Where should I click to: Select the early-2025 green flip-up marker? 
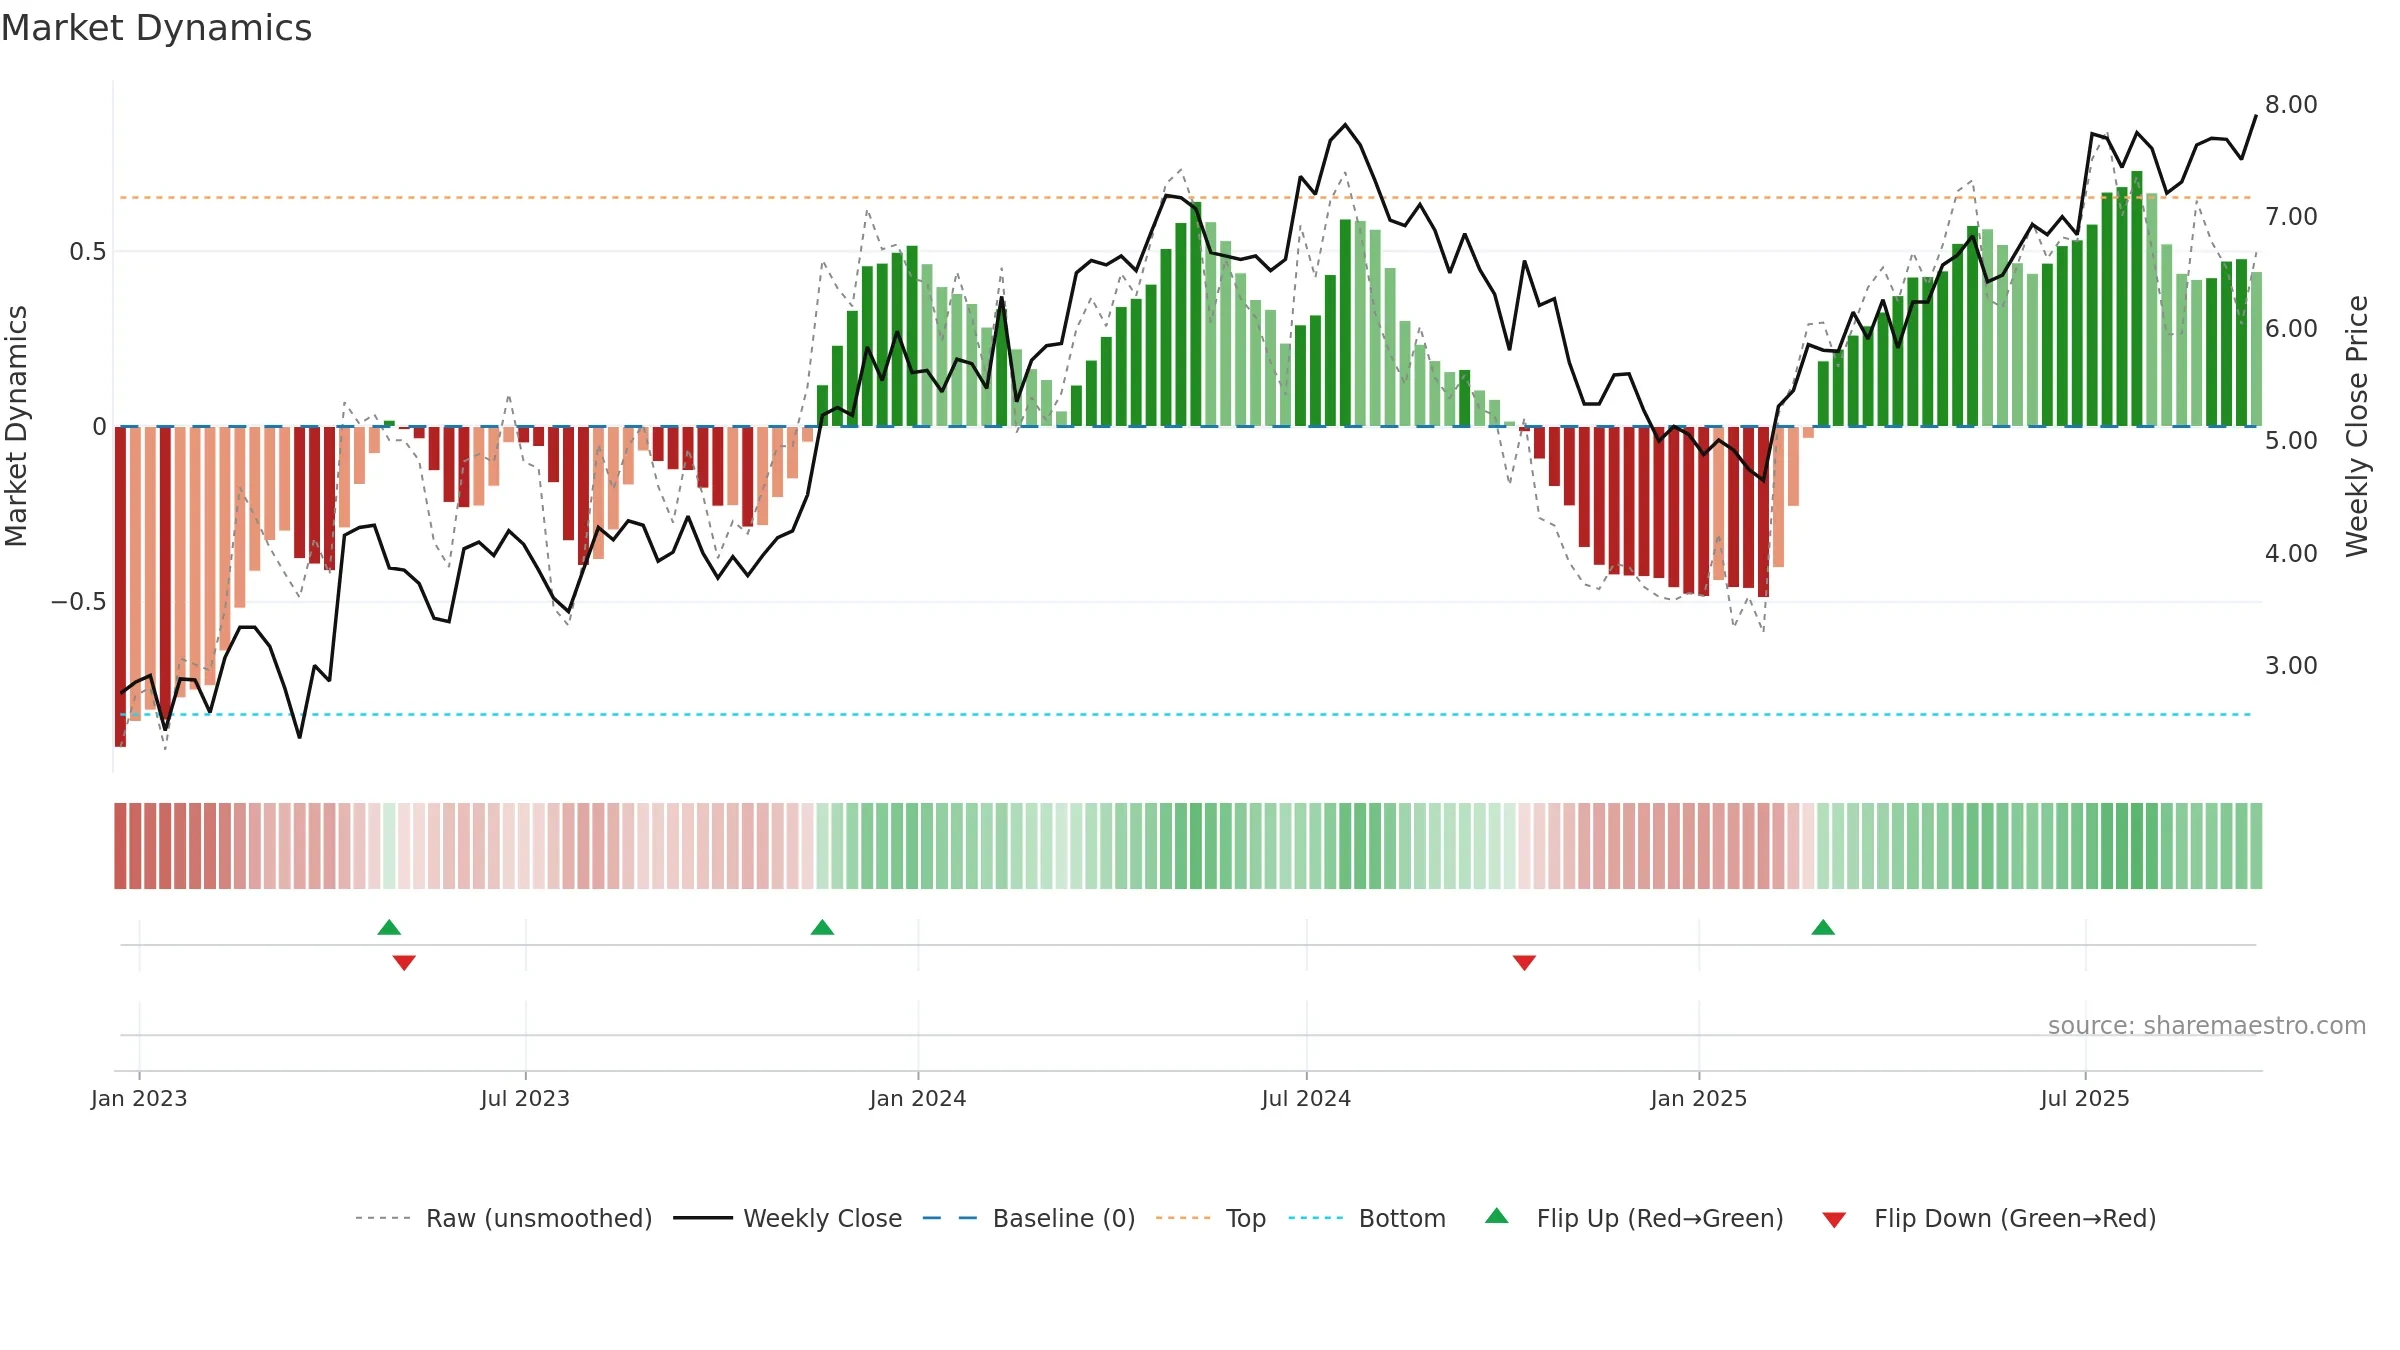point(1823,927)
